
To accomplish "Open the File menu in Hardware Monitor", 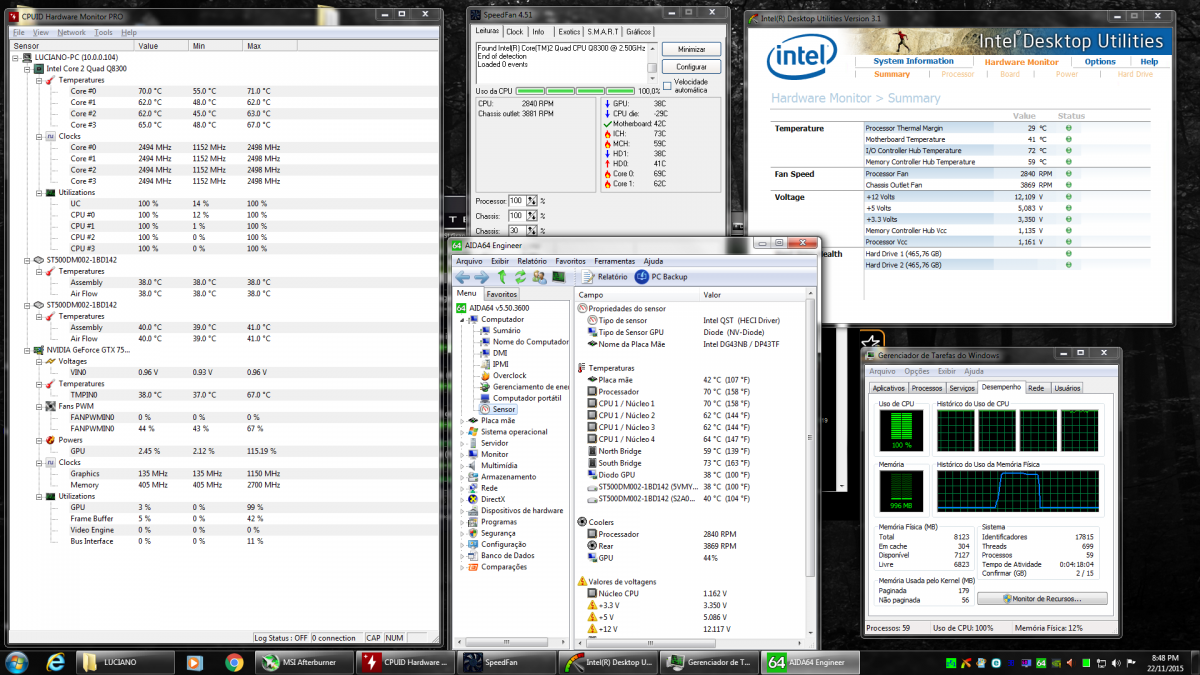I will point(18,33).
